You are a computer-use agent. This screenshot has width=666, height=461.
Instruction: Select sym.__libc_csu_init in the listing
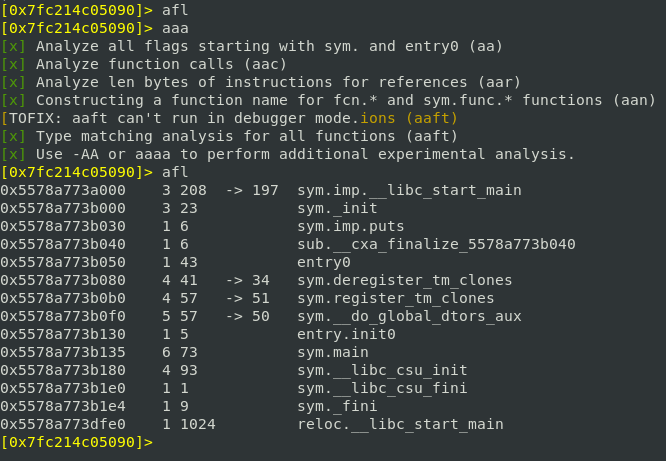372,370
